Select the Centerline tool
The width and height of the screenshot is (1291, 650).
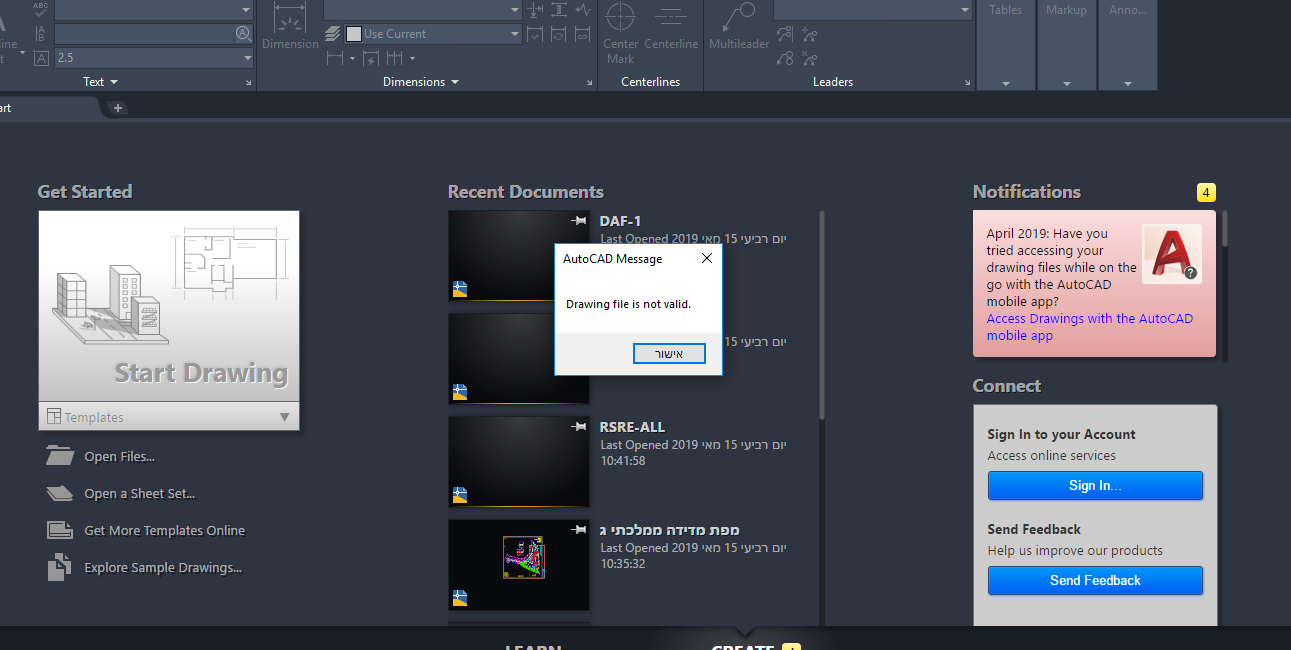click(x=671, y=27)
